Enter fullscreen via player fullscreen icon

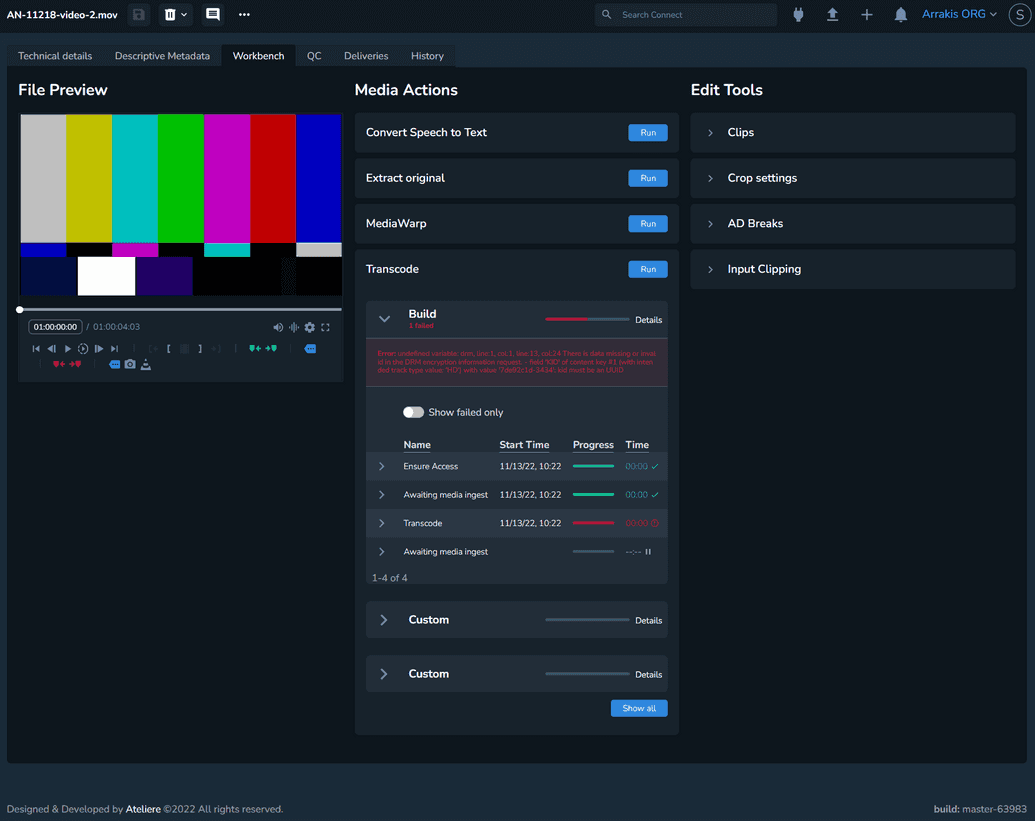click(x=325, y=327)
